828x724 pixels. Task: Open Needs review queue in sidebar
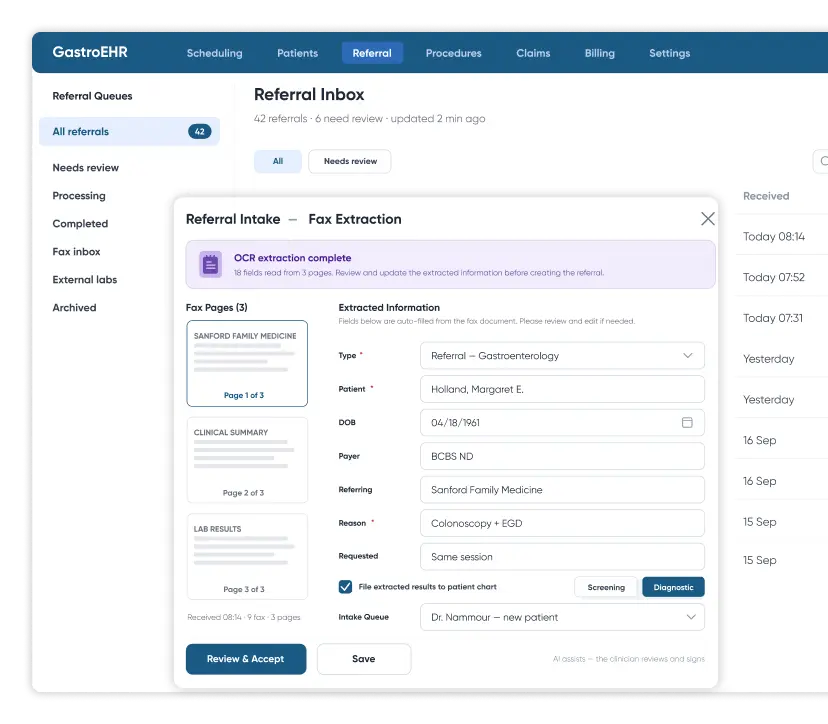coord(86,167)
